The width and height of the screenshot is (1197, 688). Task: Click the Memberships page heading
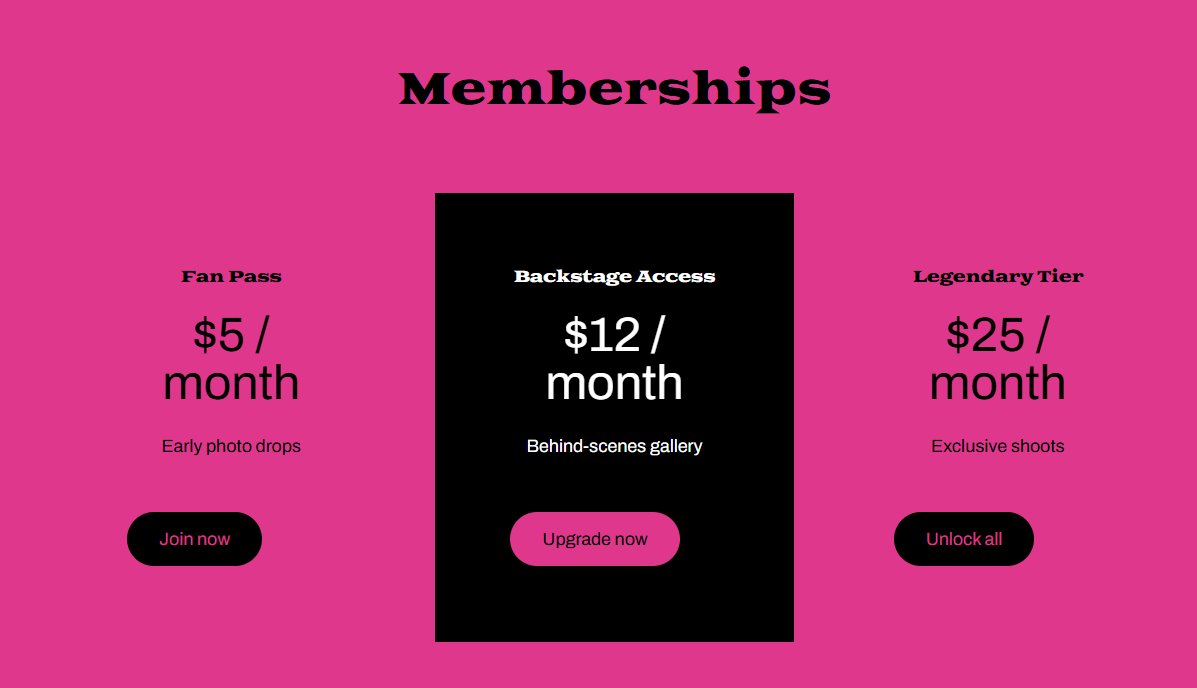pos(615,89)
